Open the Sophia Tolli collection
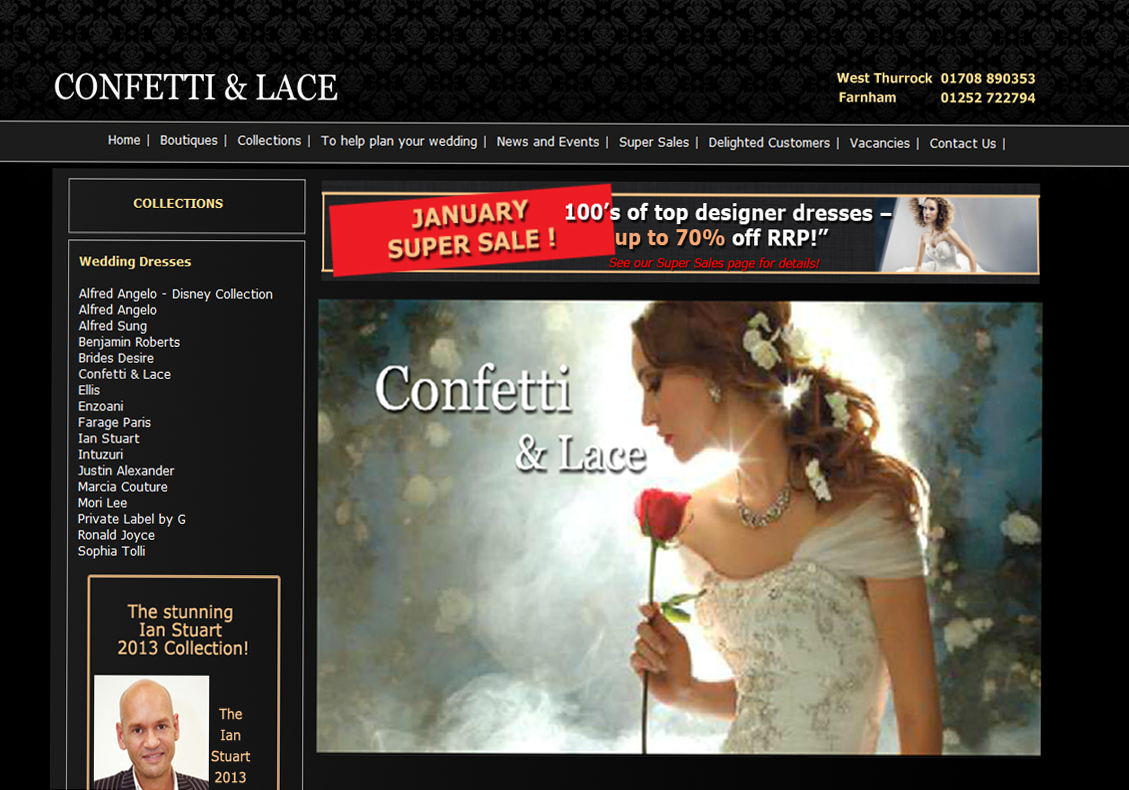Screen dimensions: 1129x790 pyautogui.click(x=111, y=551)
